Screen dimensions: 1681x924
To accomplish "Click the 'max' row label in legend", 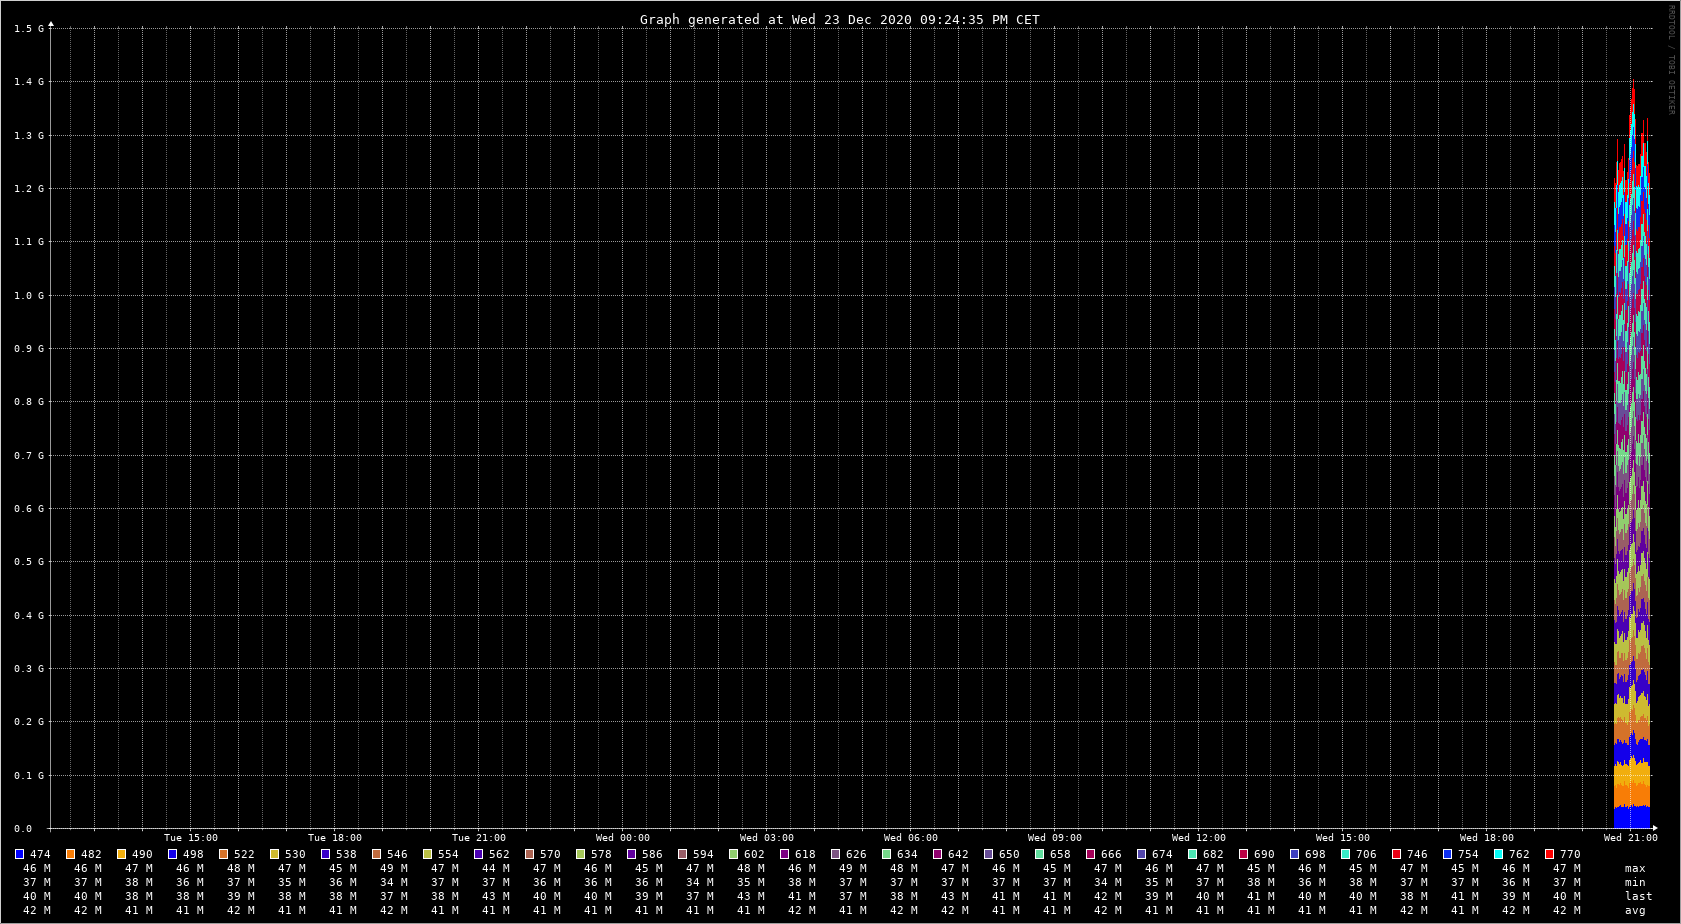I will pos(1635,868).
